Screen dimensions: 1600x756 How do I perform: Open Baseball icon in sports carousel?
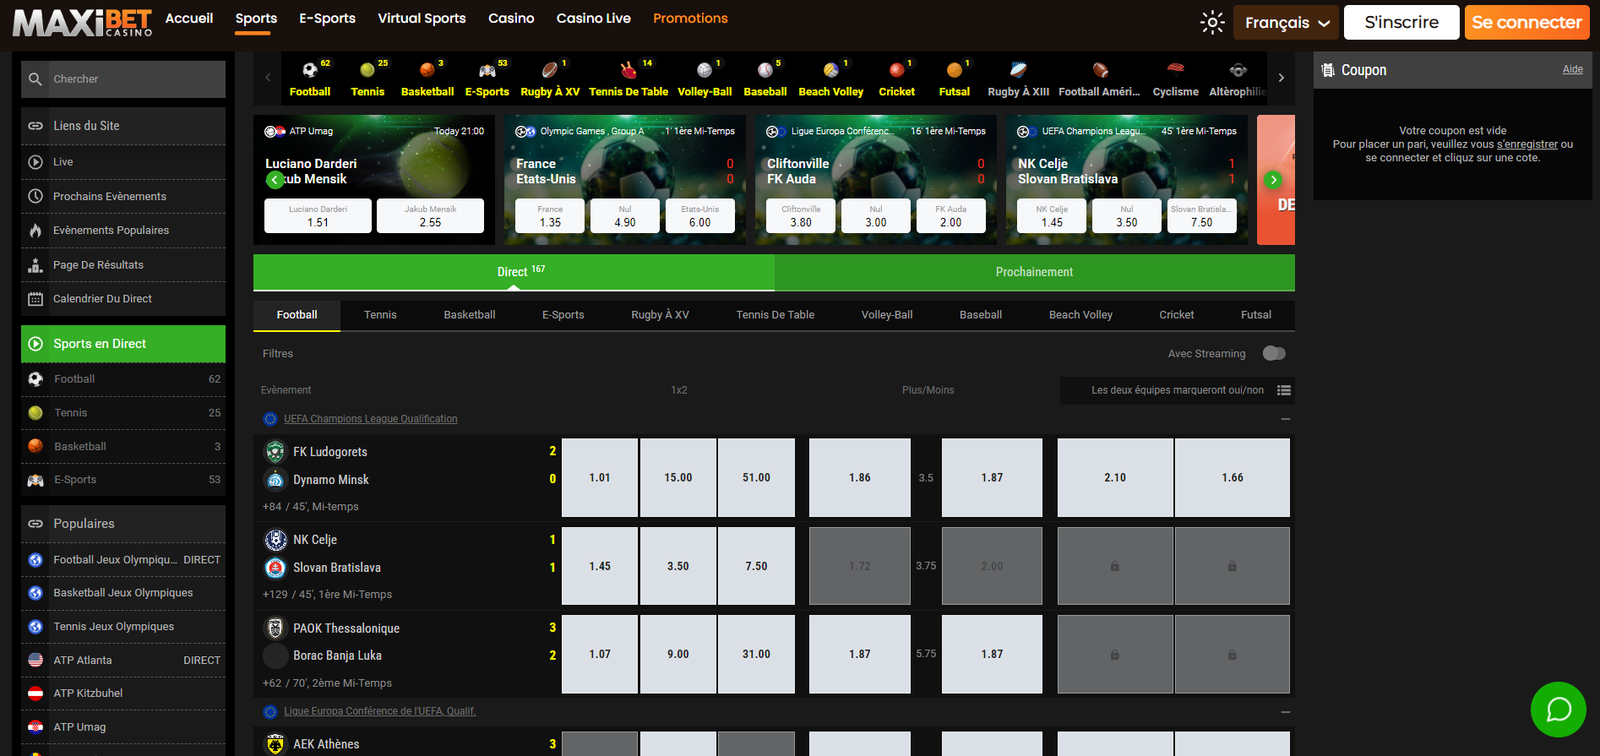(x=765, y=70)
